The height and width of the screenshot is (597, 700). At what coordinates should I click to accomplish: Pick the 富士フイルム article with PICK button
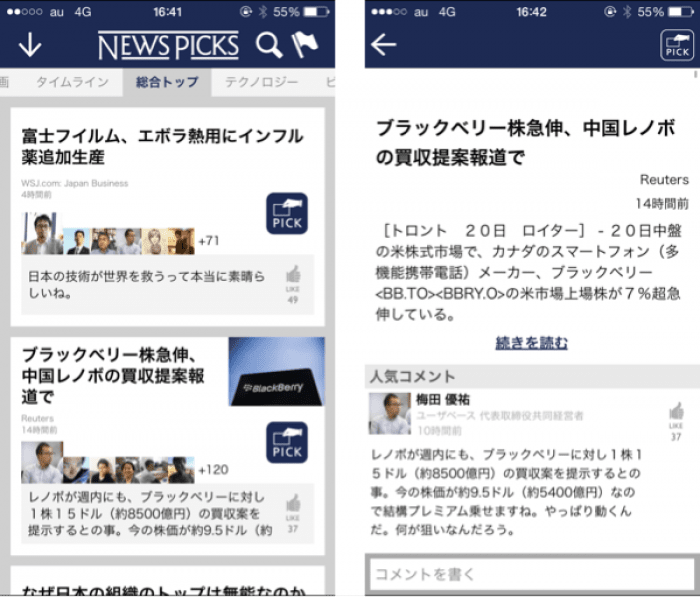pos(287,213)
